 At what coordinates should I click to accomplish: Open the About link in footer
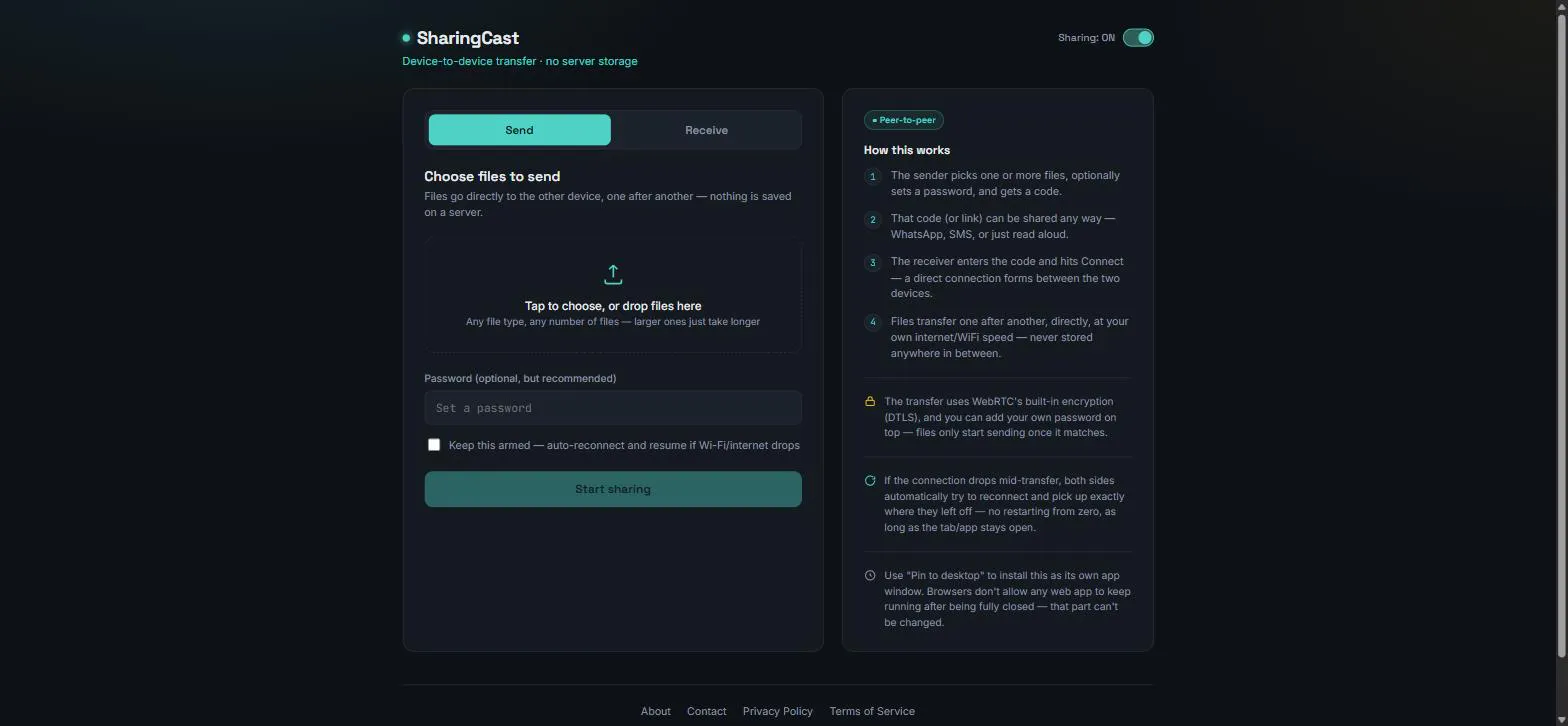point(655,711)
